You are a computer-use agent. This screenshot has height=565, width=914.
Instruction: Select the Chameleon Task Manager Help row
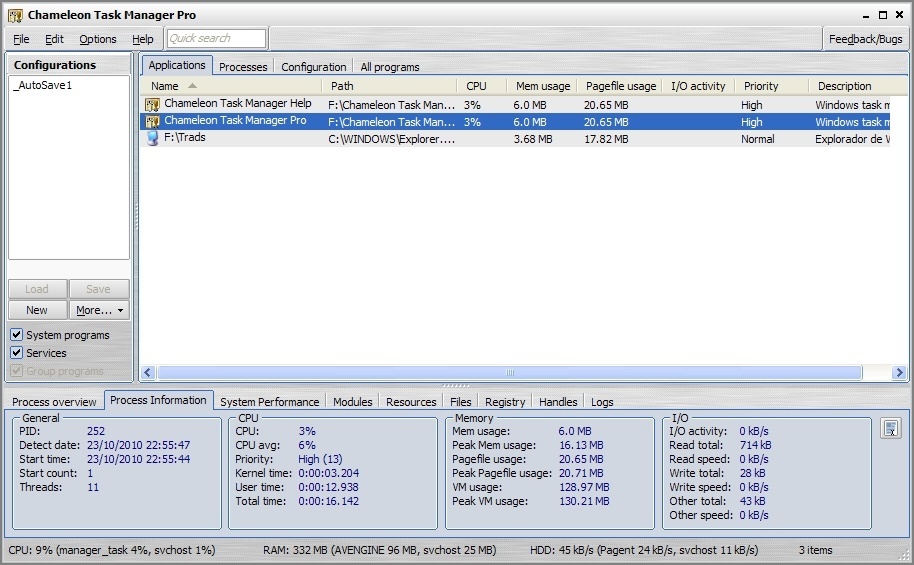tap(515, 105)
